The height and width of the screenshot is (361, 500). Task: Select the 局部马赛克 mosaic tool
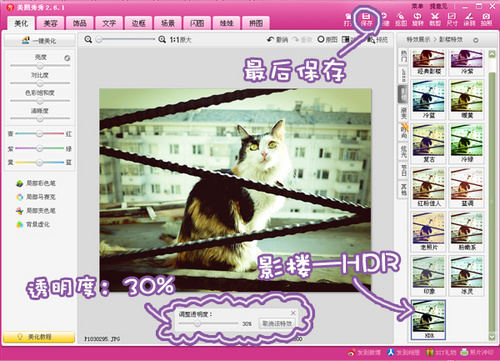36,197
